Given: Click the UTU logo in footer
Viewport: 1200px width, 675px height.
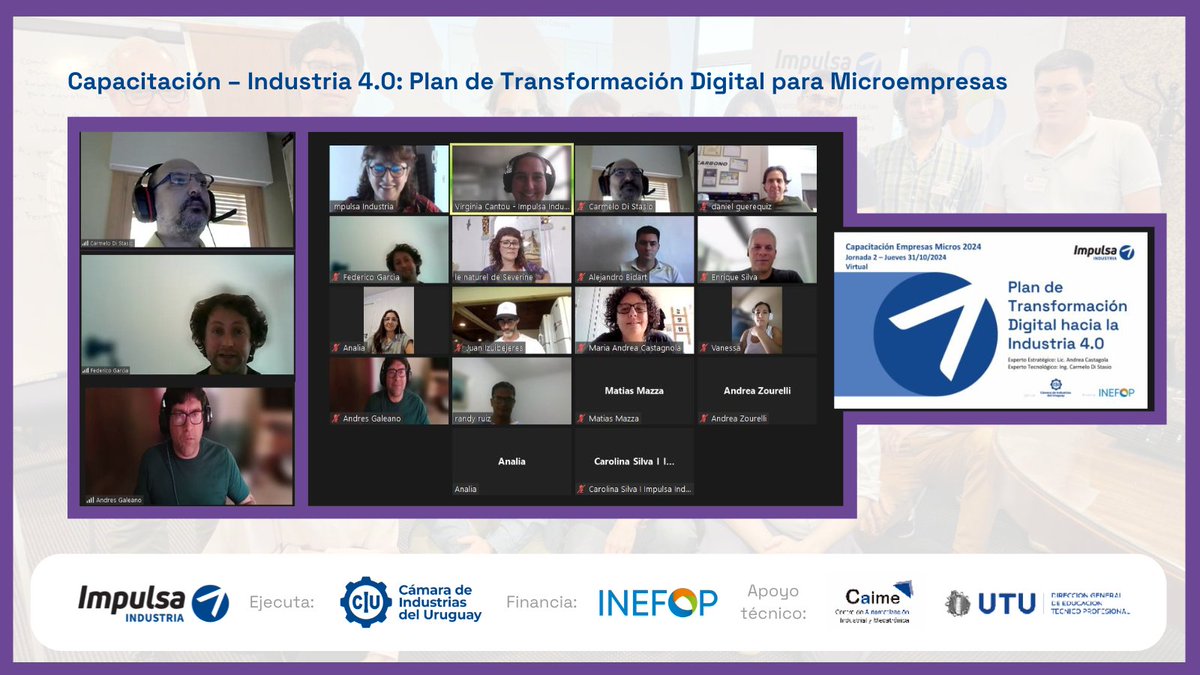Looking at the screenshot, I should 1037,602.
